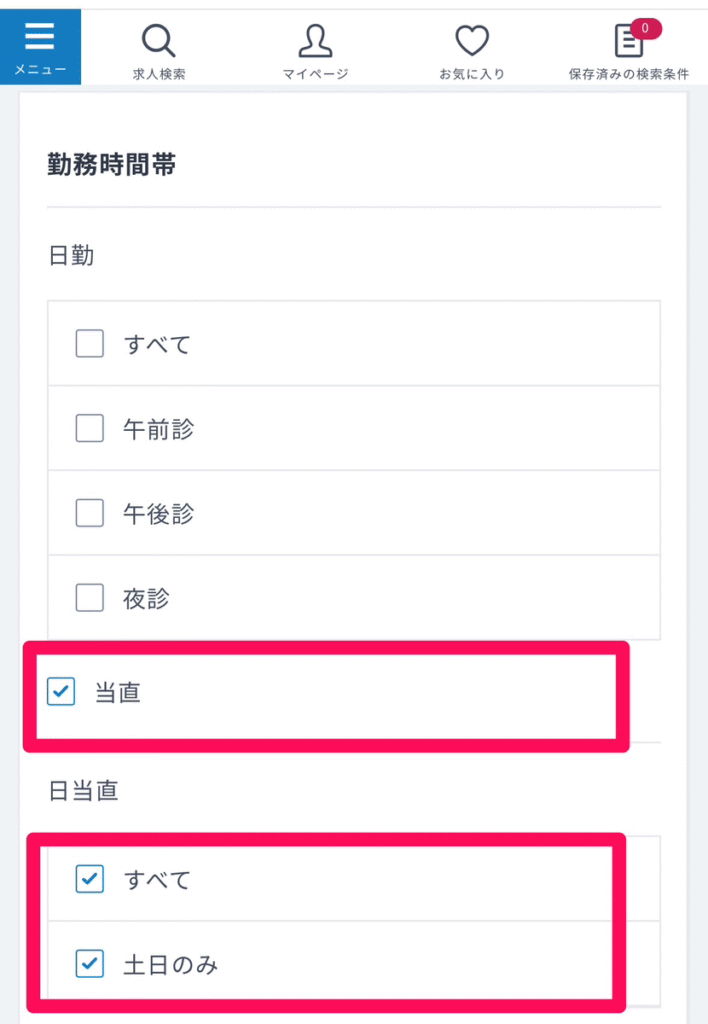
Task: Uncheck the すべて checkbox under 日当直
Action: tap(90, 879)
